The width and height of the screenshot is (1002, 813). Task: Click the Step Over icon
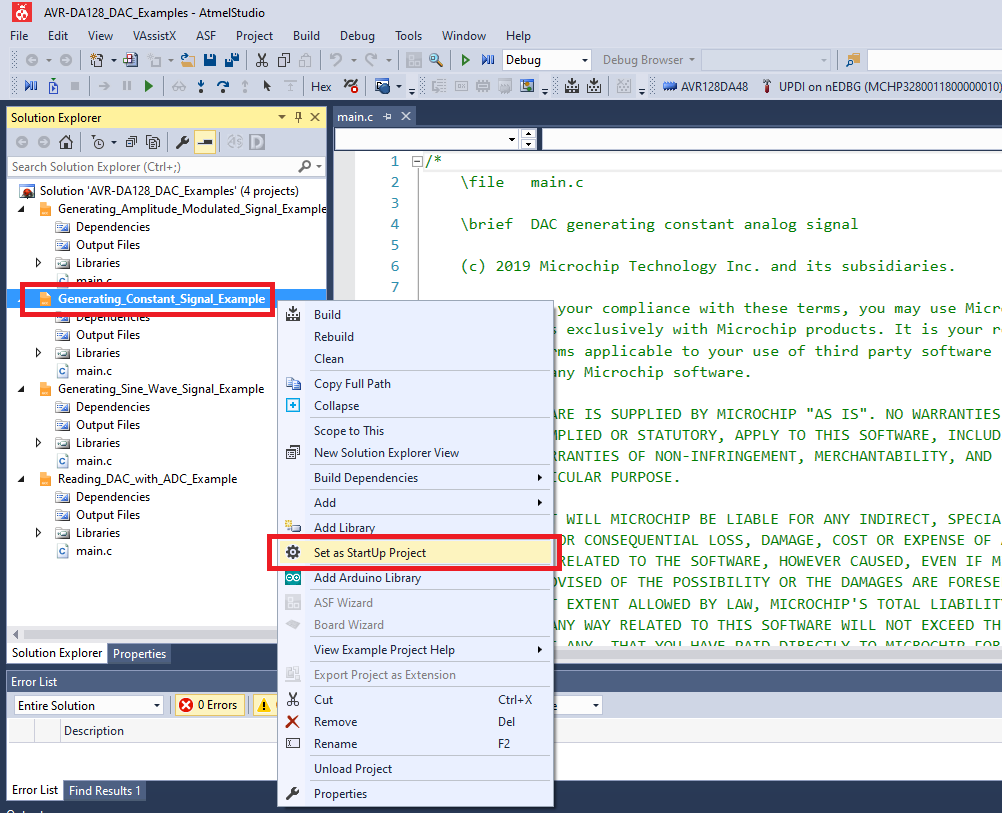pos(222,86)
